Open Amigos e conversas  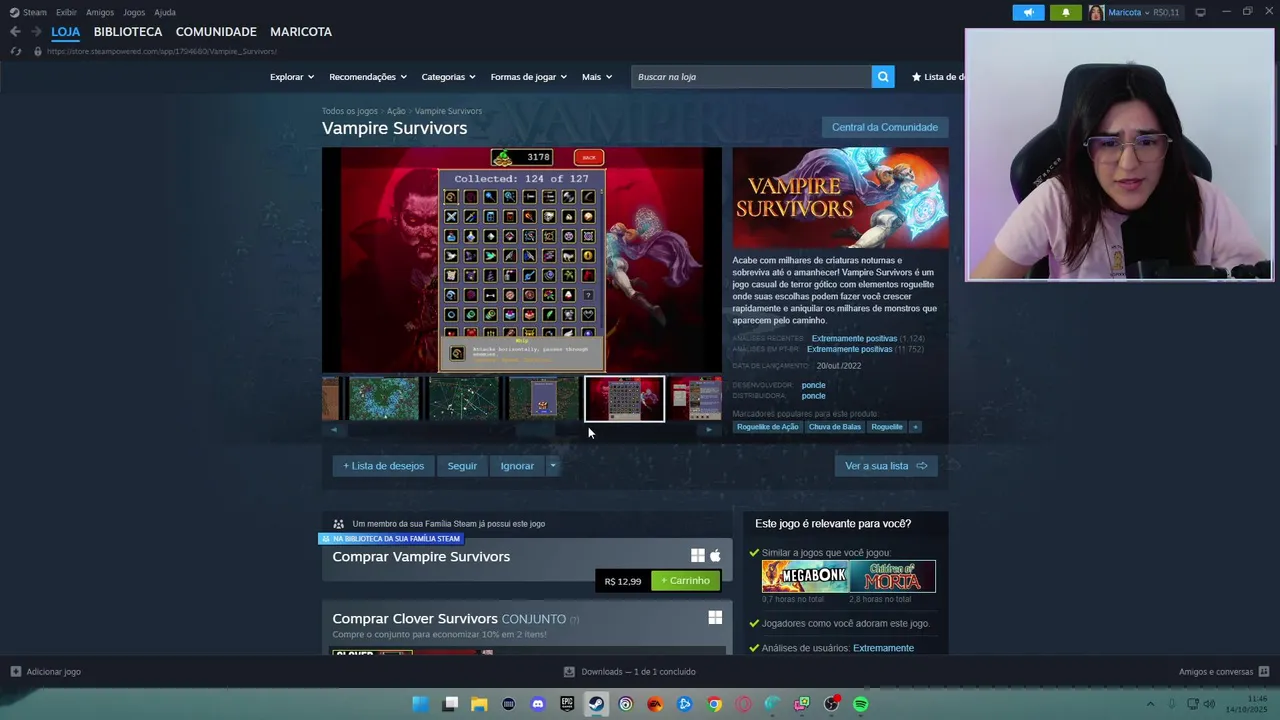pos(1224,672)
